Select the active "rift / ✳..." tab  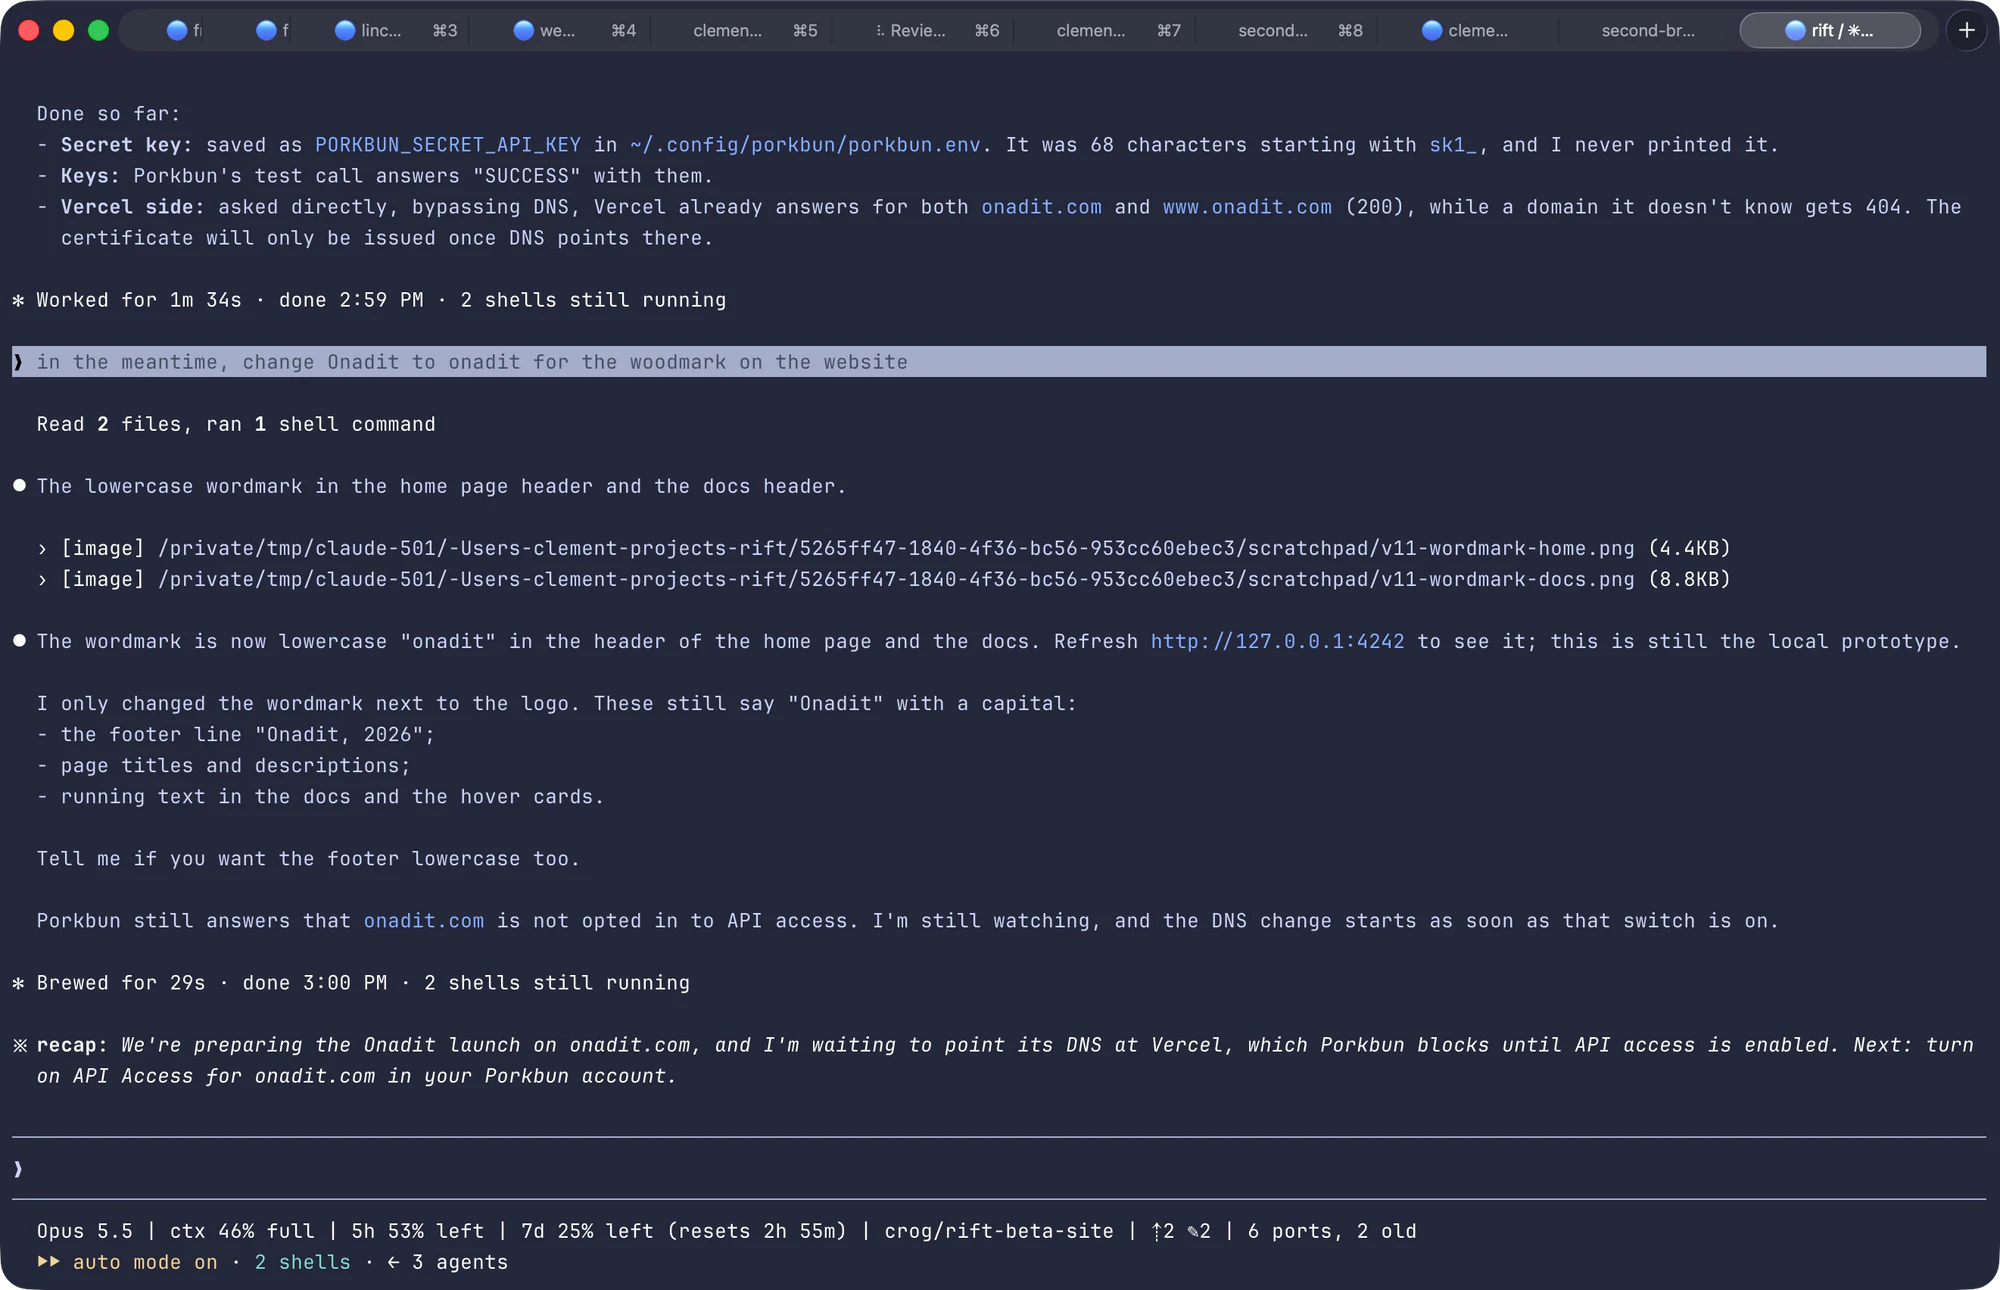point(1830,30)
